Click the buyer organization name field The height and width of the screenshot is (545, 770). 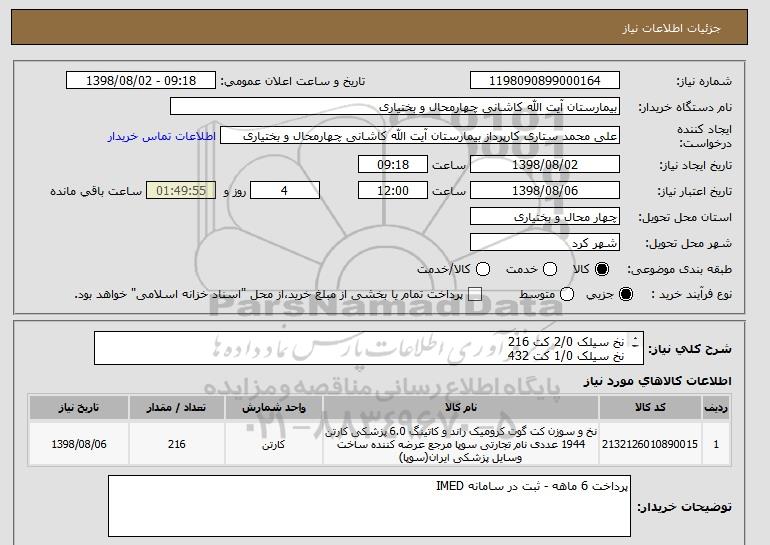[x=395, y=107]
